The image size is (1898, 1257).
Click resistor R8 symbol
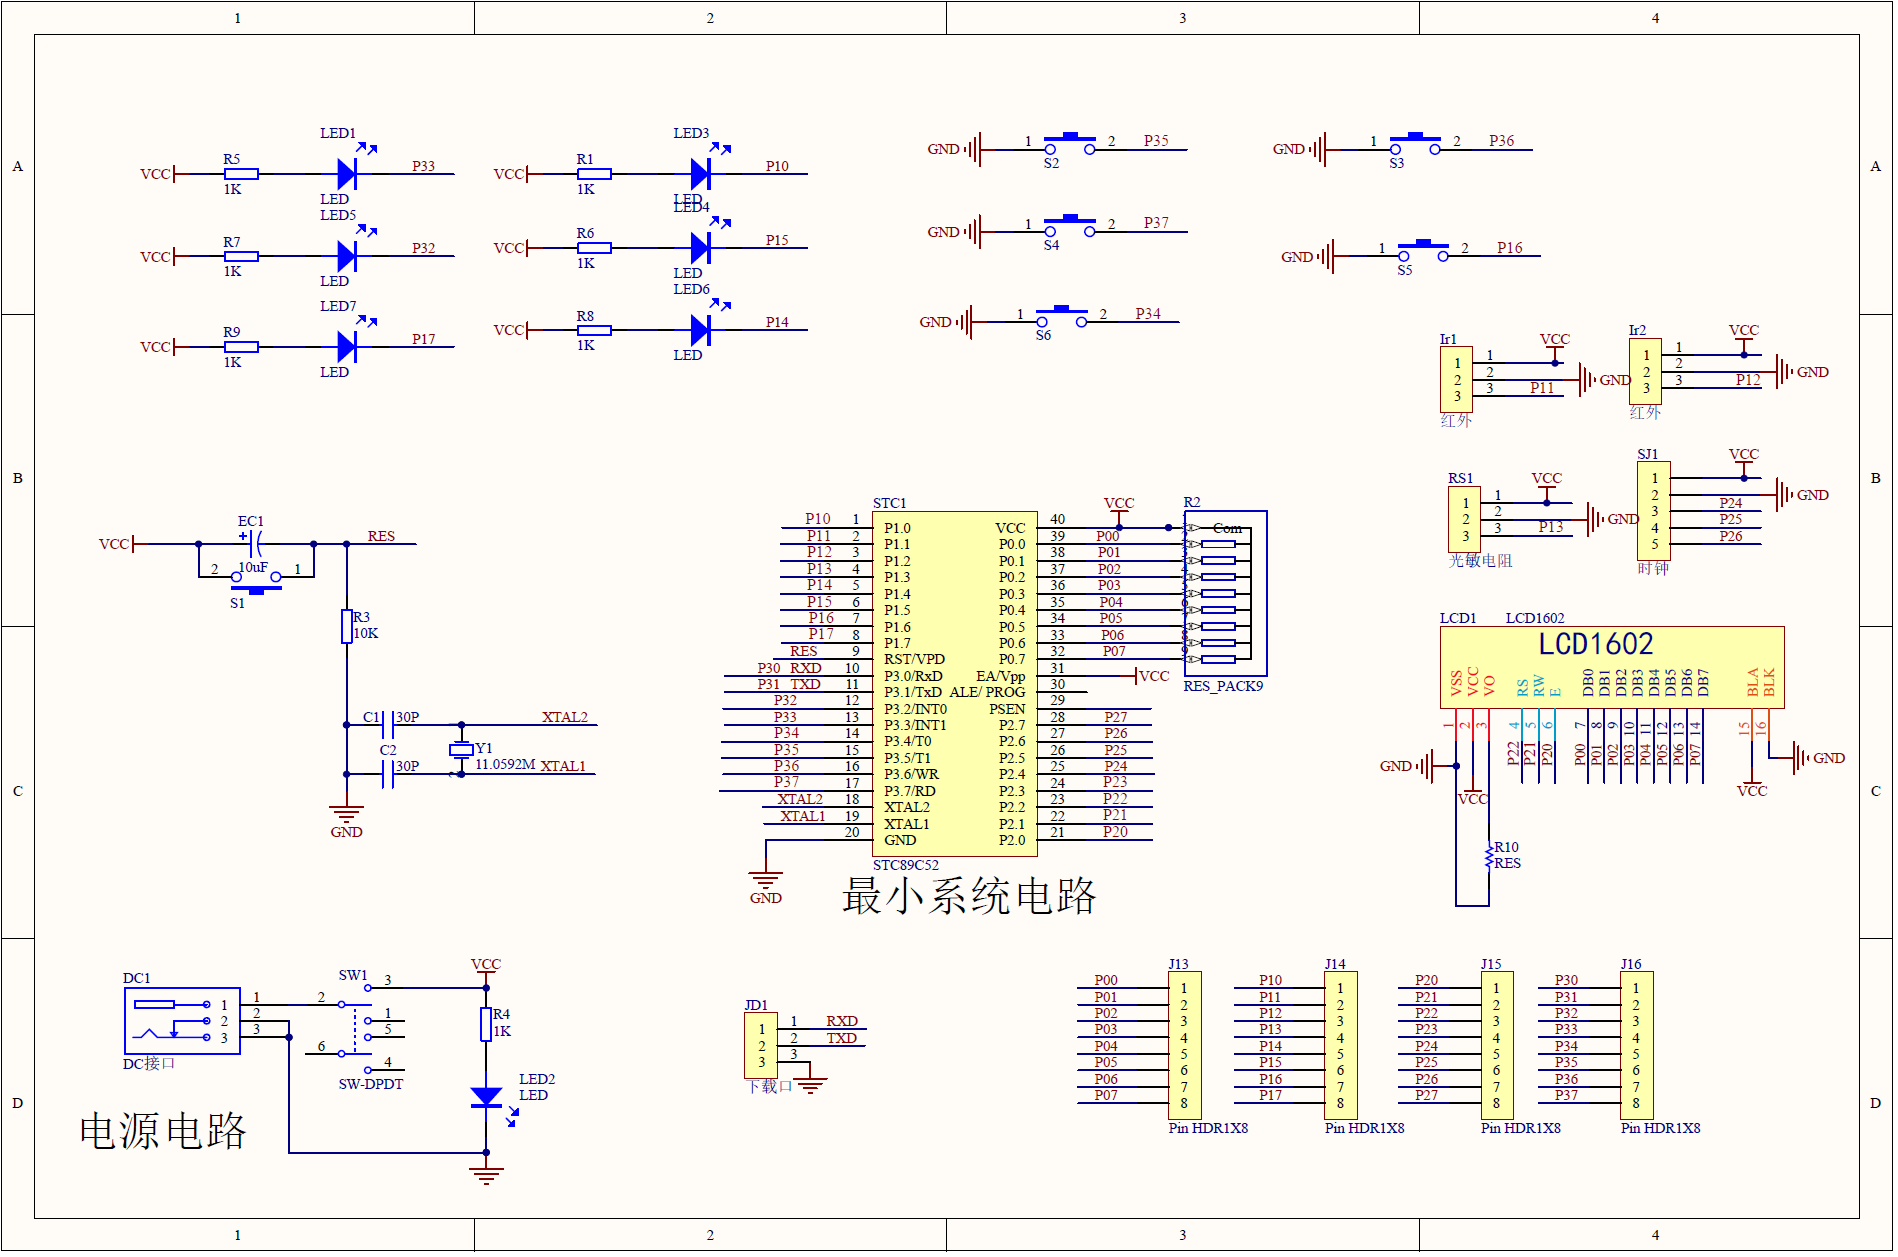pos(594,330)
